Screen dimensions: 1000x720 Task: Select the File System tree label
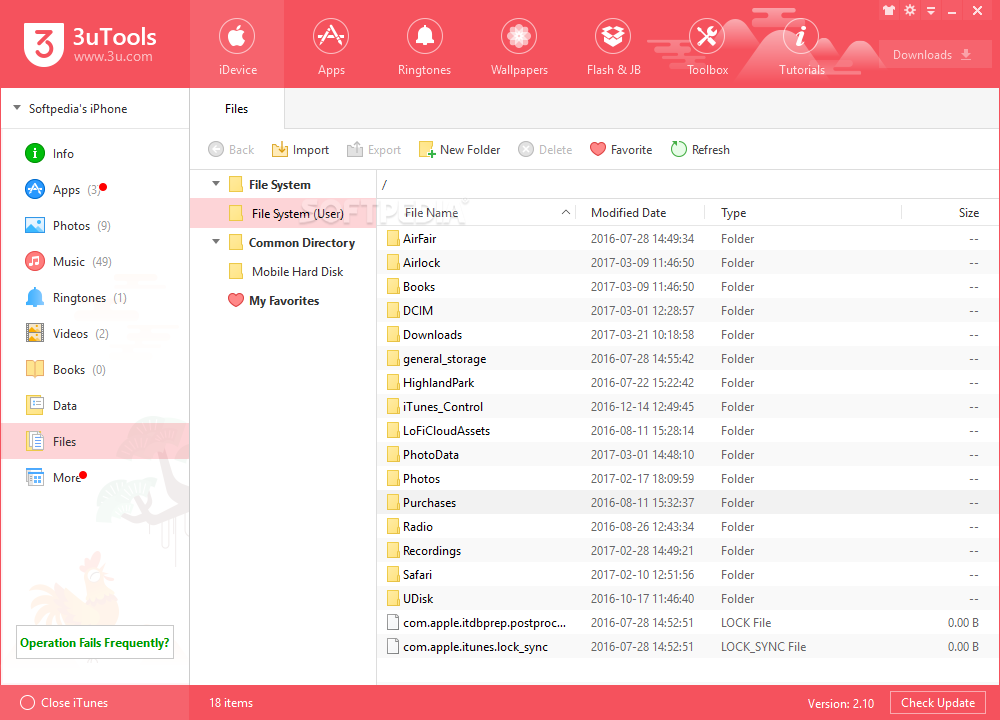[x=279, y=185]
